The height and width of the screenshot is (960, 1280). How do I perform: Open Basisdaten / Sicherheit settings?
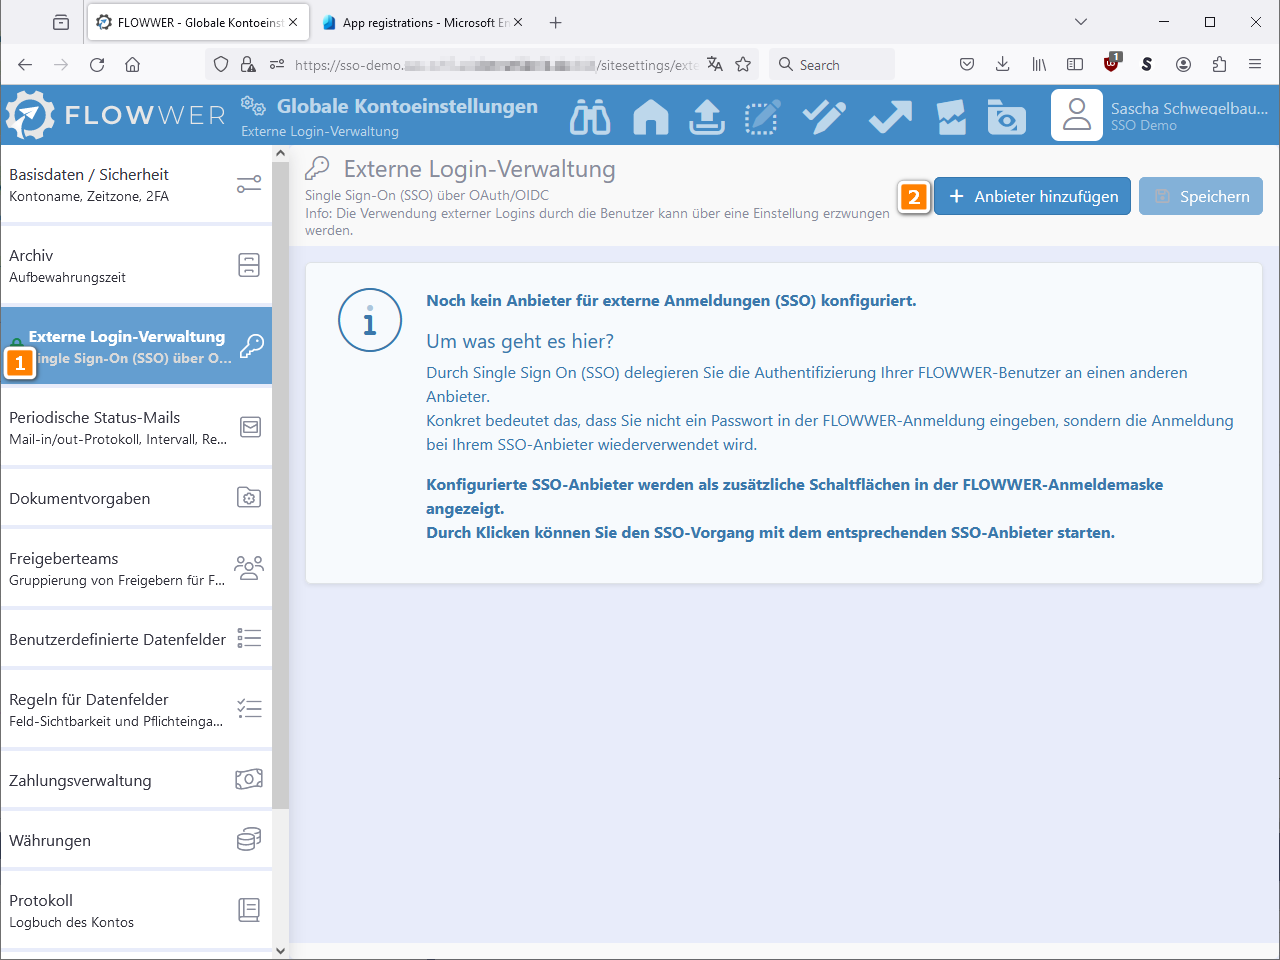click(x=136, y=185)
